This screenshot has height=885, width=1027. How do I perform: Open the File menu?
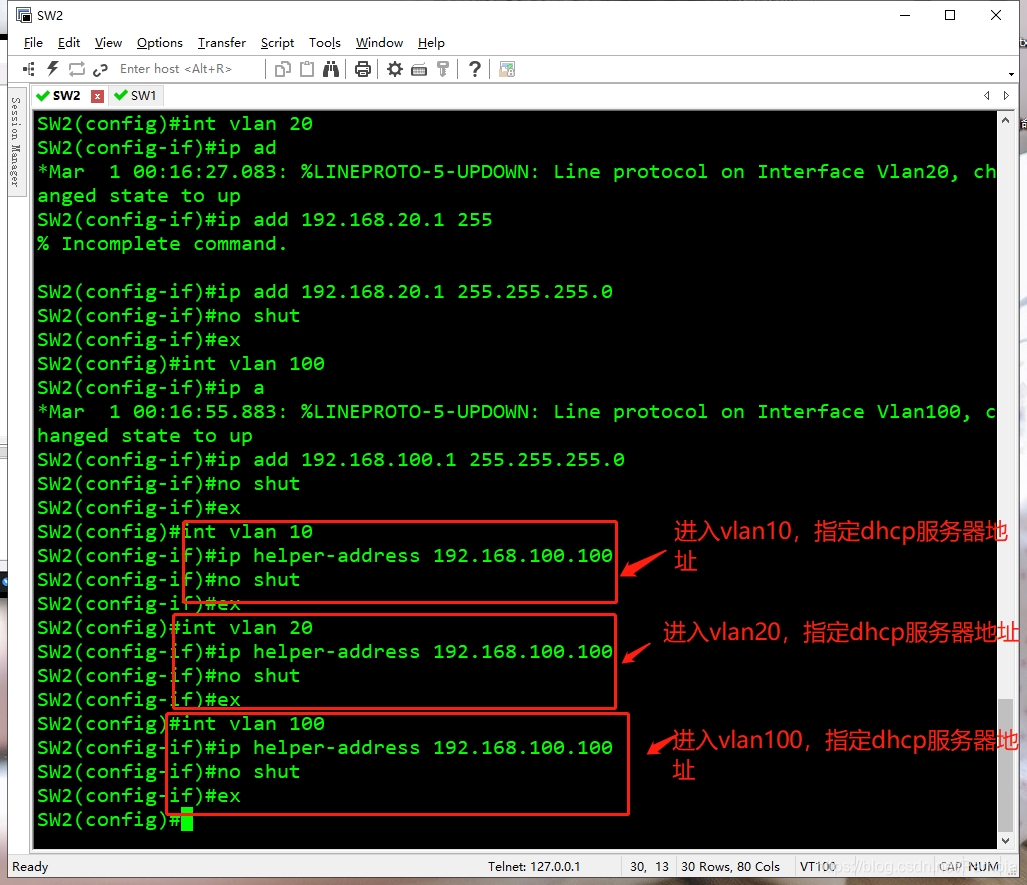coord(33,43)
